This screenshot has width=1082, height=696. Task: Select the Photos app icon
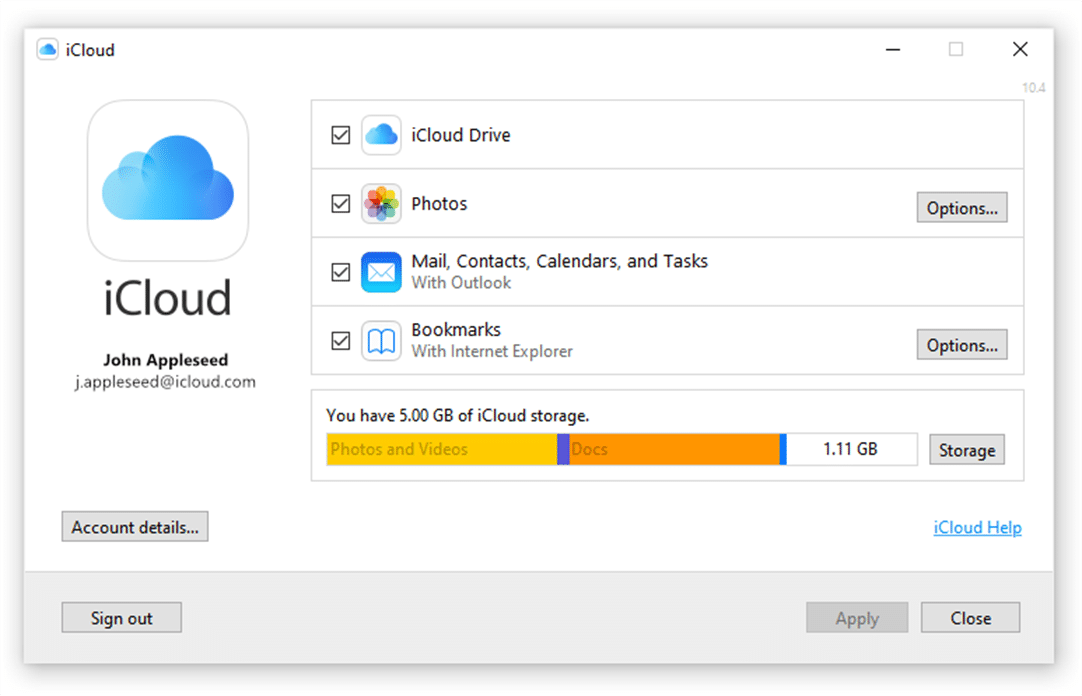click(381, 204)
